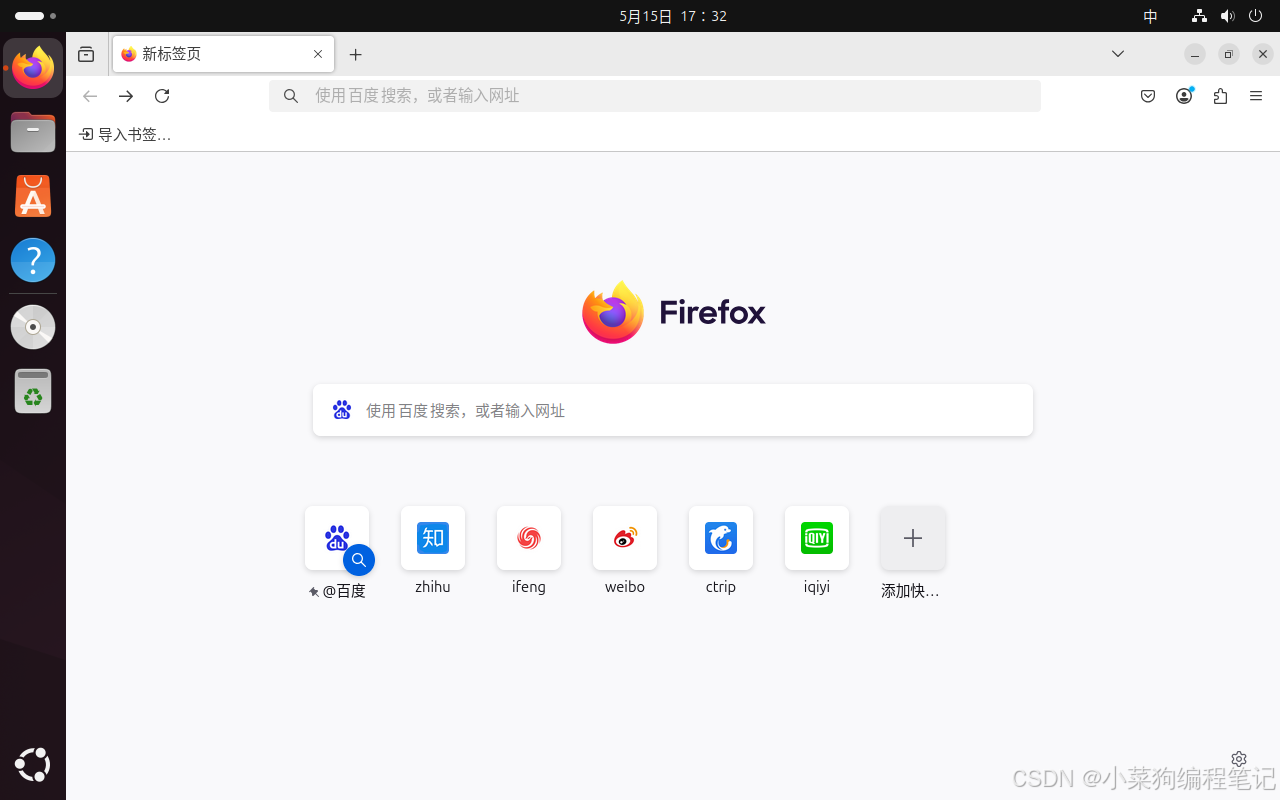Open Help question mark in dock

coord(33,260)
